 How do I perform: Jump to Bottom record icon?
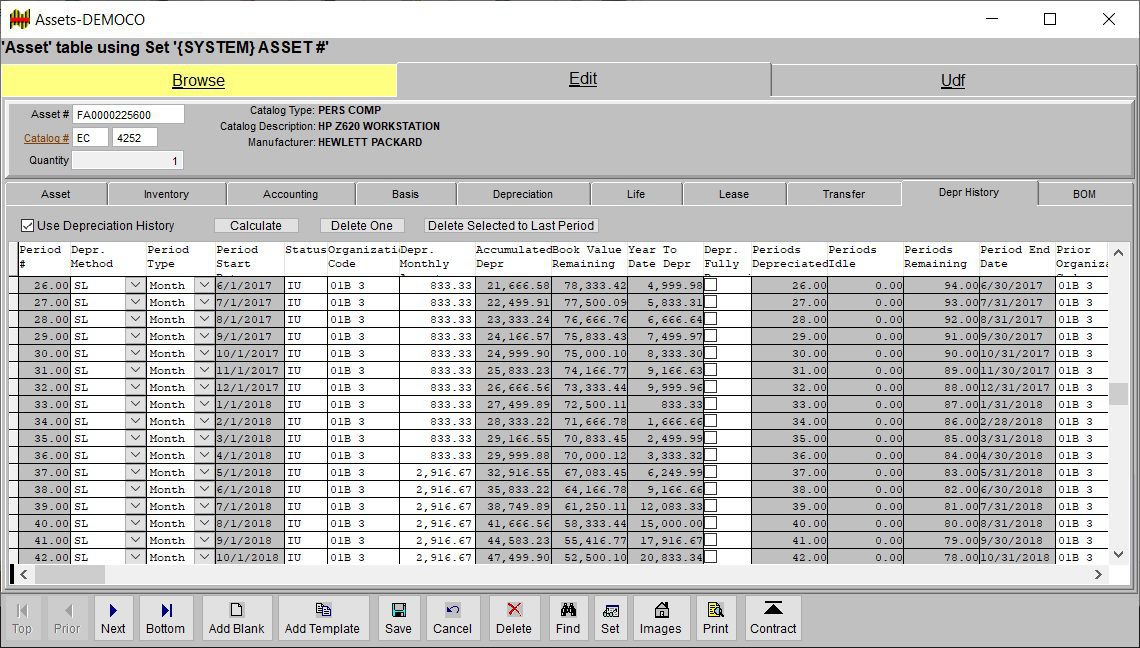pos(165,610)
